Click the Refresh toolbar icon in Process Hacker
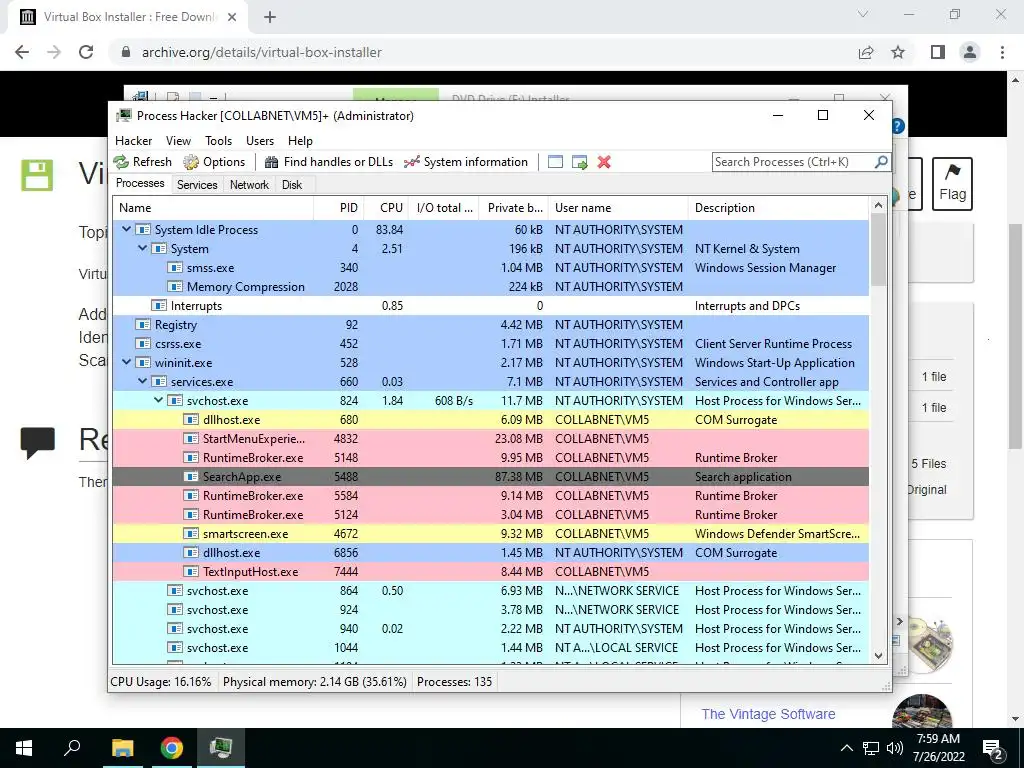This screenshot has width=1024, height=768. 121,162
